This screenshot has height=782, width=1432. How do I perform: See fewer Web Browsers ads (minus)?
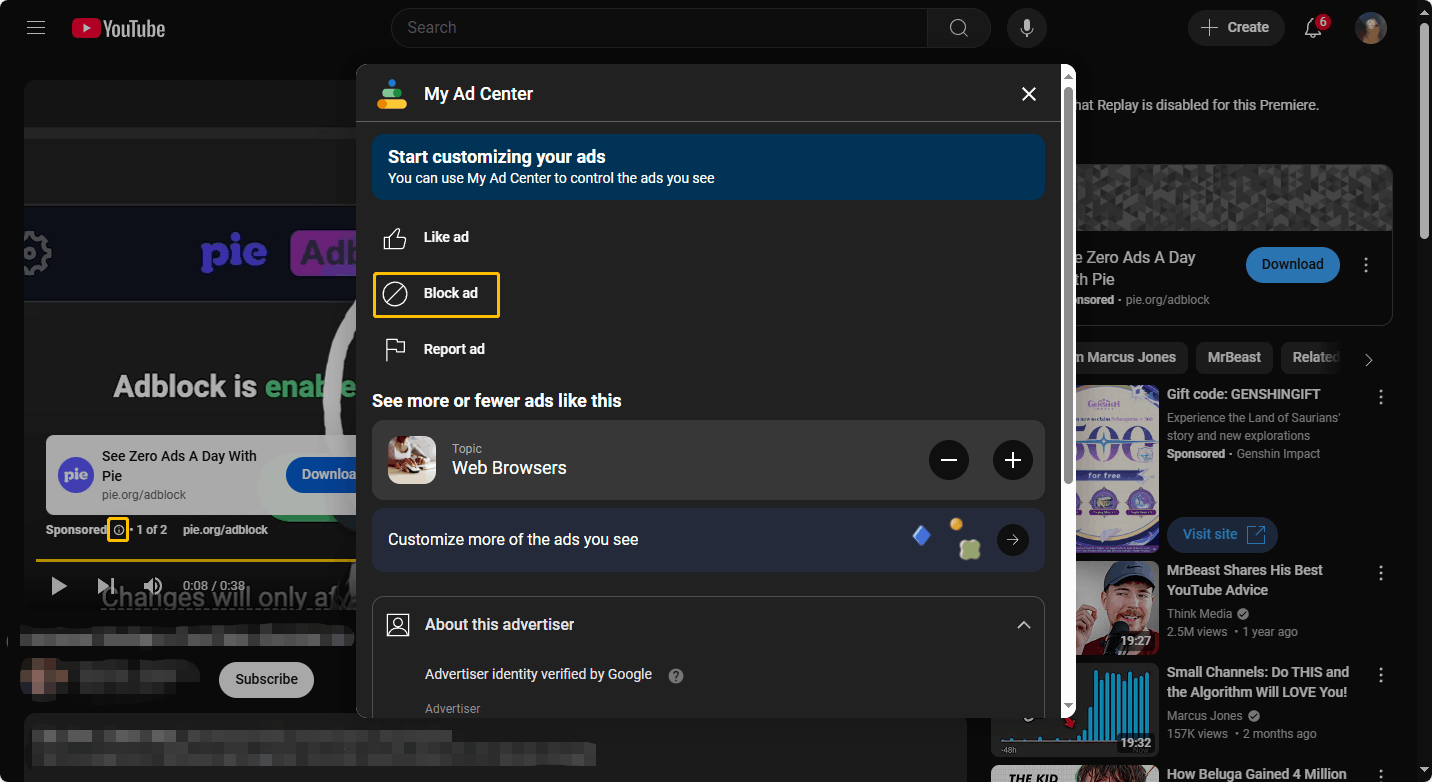point(949,460)
